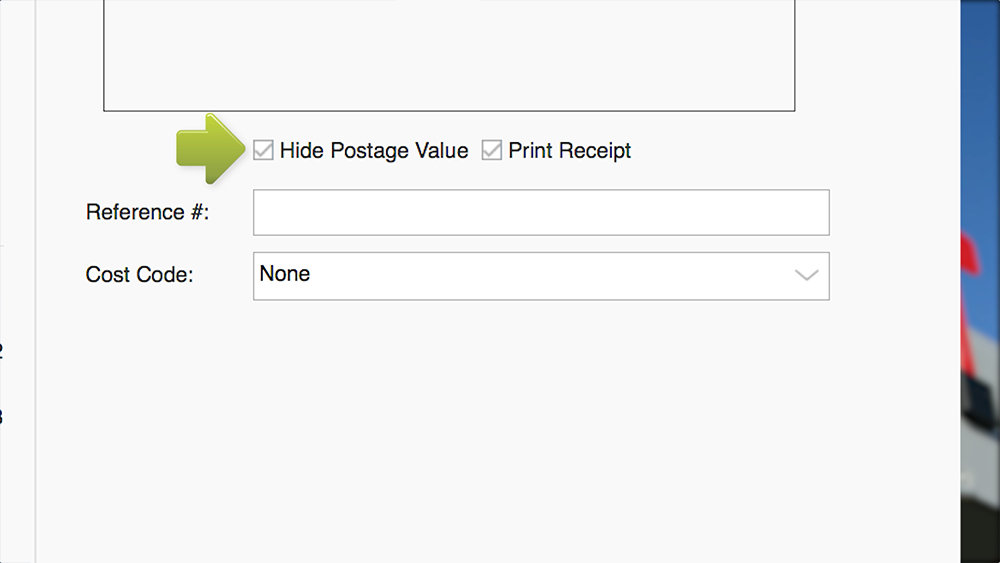Click the bottom border of the large text box
Screen dimensions: 1000x563
pyautogui.click(x=449, y=110)
